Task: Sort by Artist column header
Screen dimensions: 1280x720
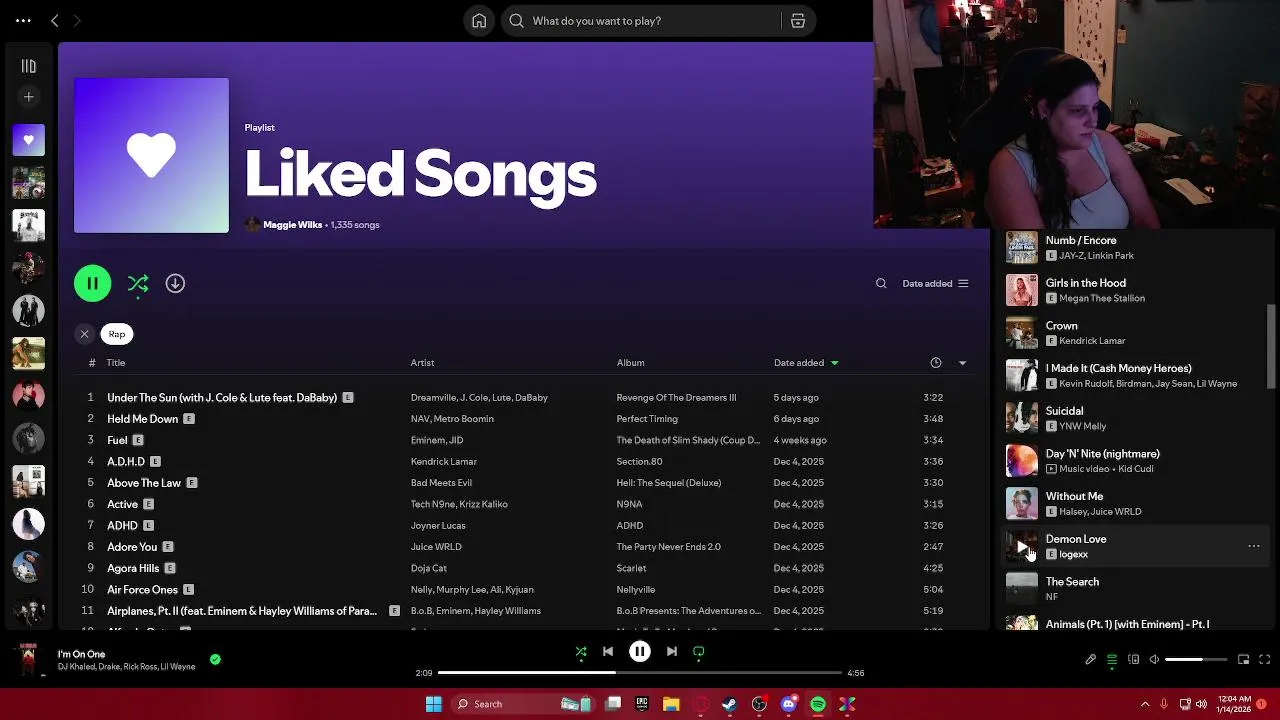Action: tap(422, 363)
